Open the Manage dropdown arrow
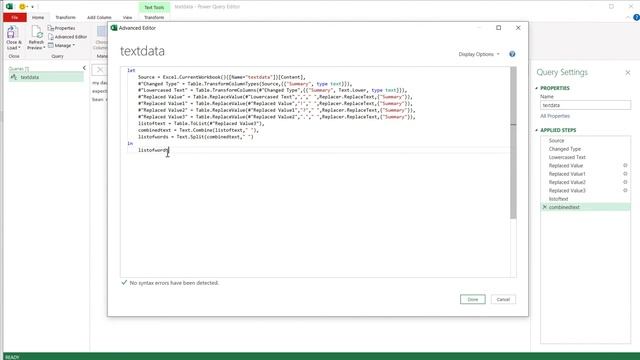640x360 pixels. [x=73, y=45]
